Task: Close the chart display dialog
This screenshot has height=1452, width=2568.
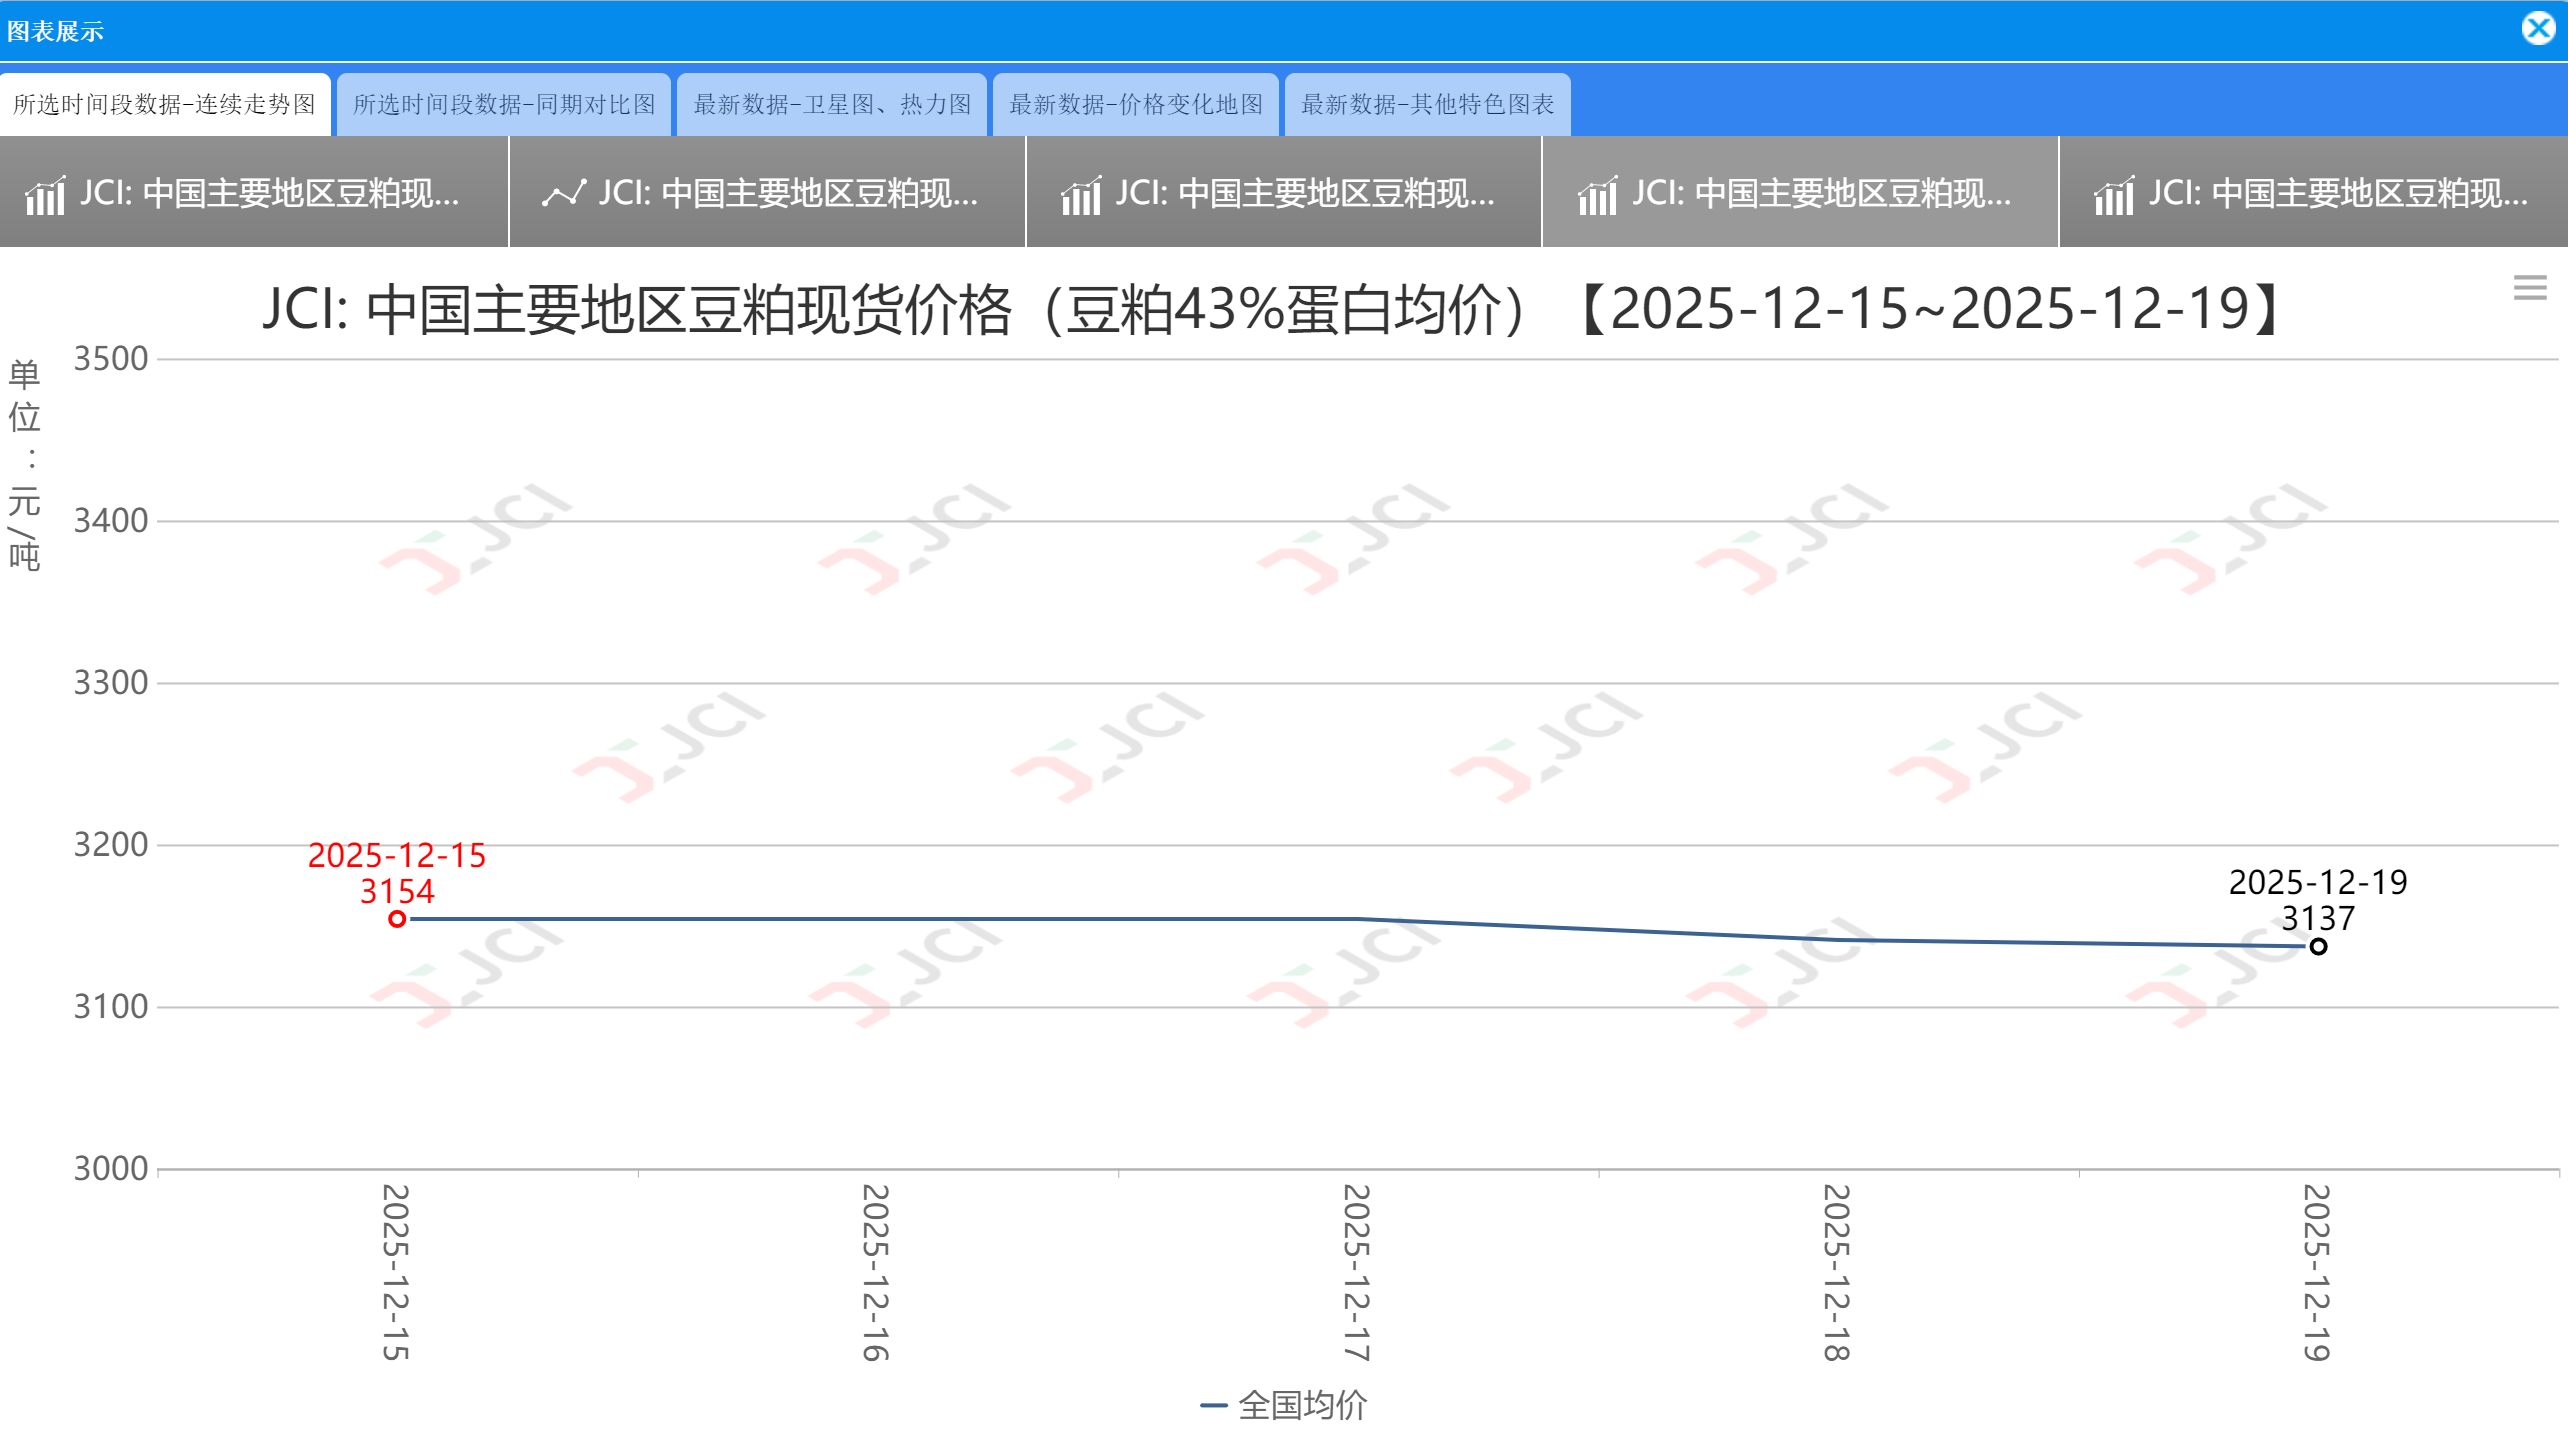Action: 2538,29
